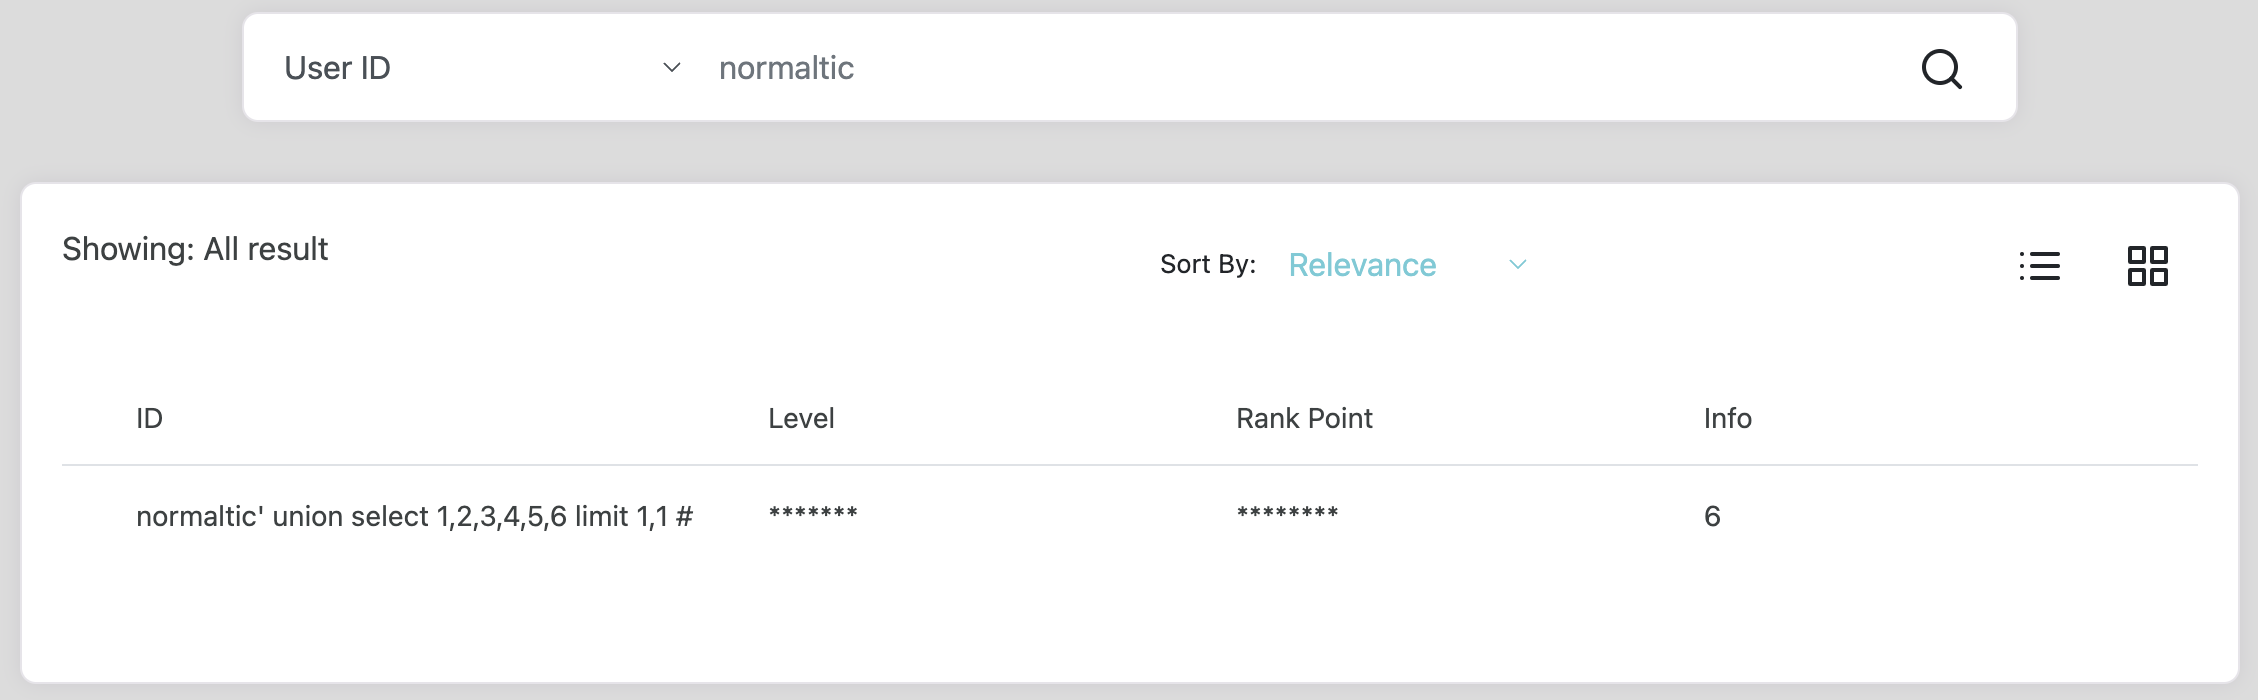This screenshot has height=700, width=2258.
Task: Expand the arrow next to Relevance
Action: [1517, 265]
